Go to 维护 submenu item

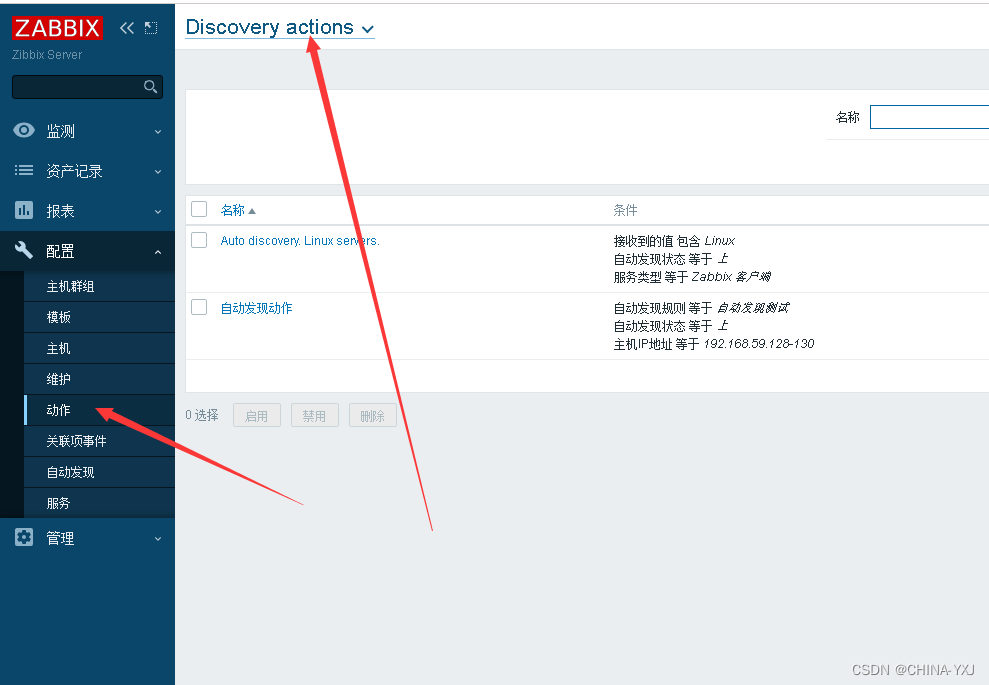99,379
